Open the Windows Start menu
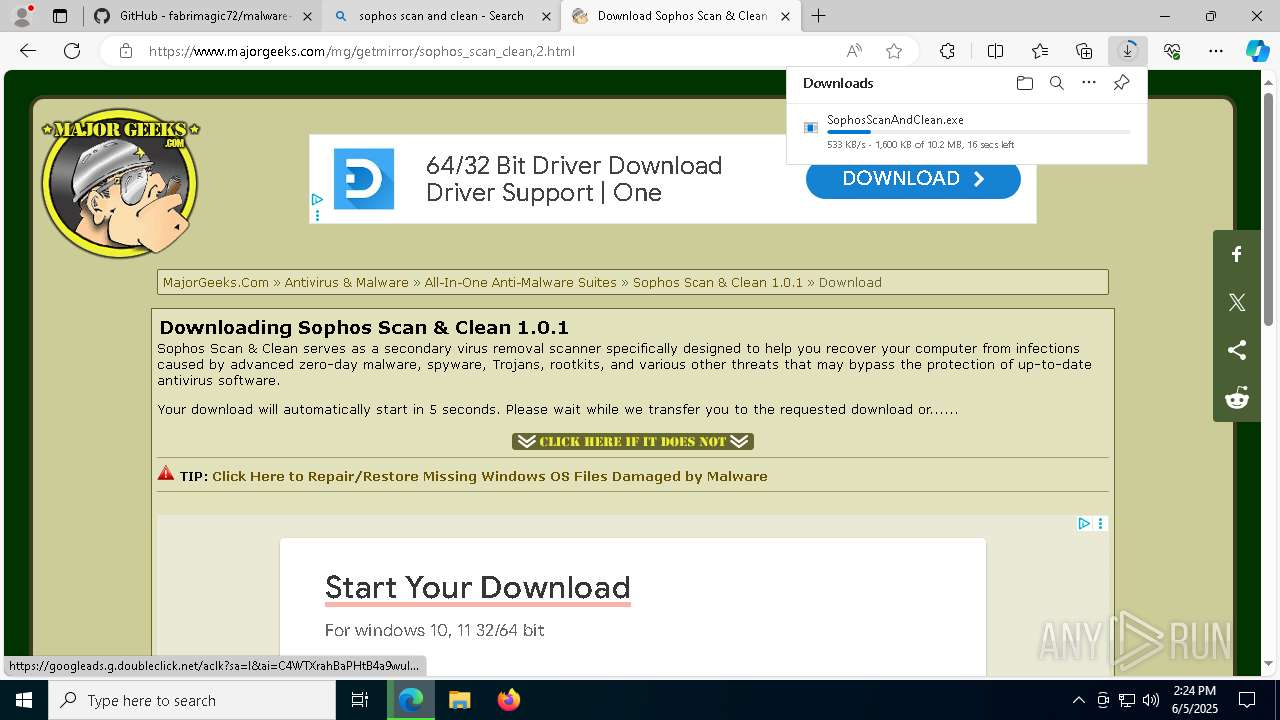 pos(24,700)
